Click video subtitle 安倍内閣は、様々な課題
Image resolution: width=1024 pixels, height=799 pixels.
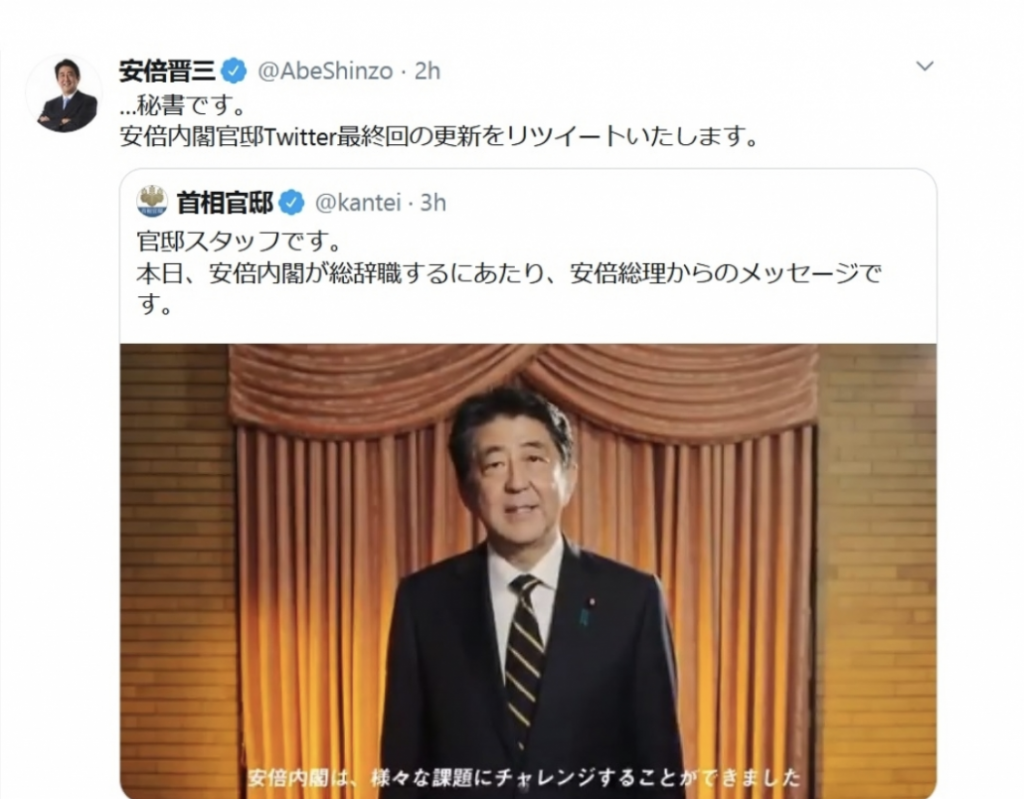coord(524,777)
